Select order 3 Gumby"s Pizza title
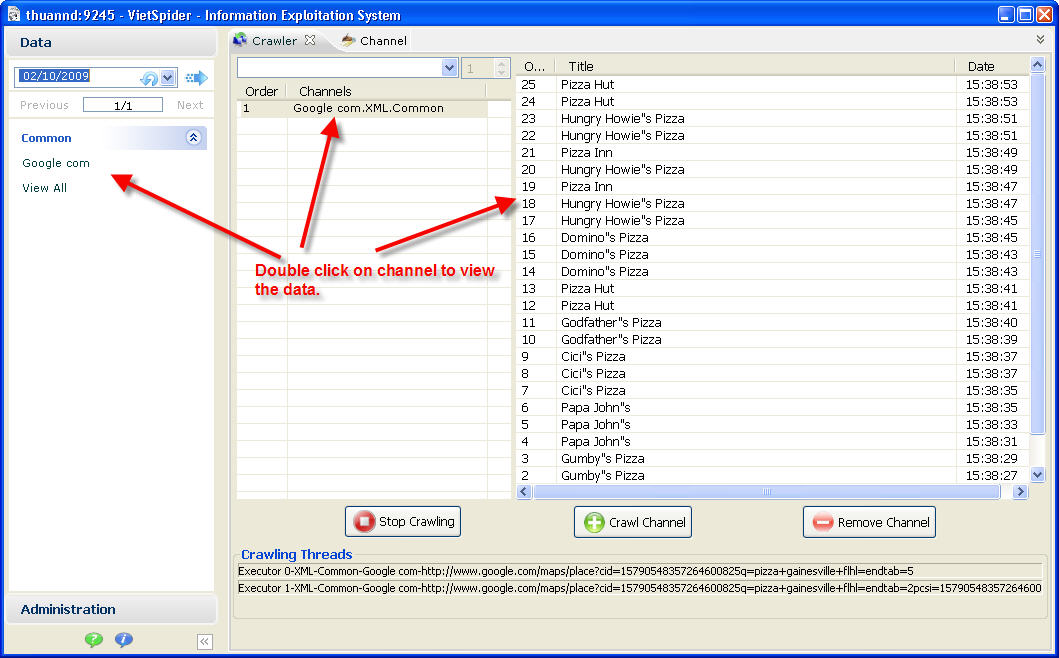Viewport: 1059px width, 658px height. (x=602, y=459)
